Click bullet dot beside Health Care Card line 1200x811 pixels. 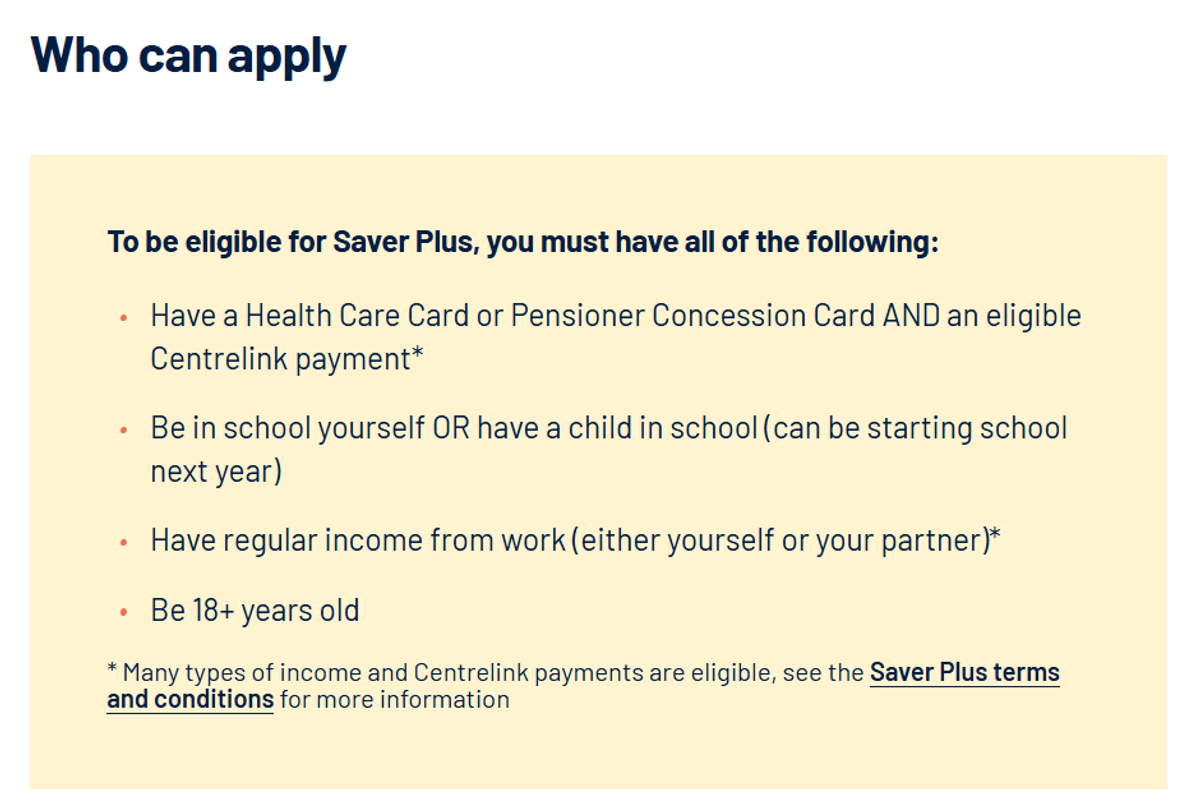click(x=124, y=318)
